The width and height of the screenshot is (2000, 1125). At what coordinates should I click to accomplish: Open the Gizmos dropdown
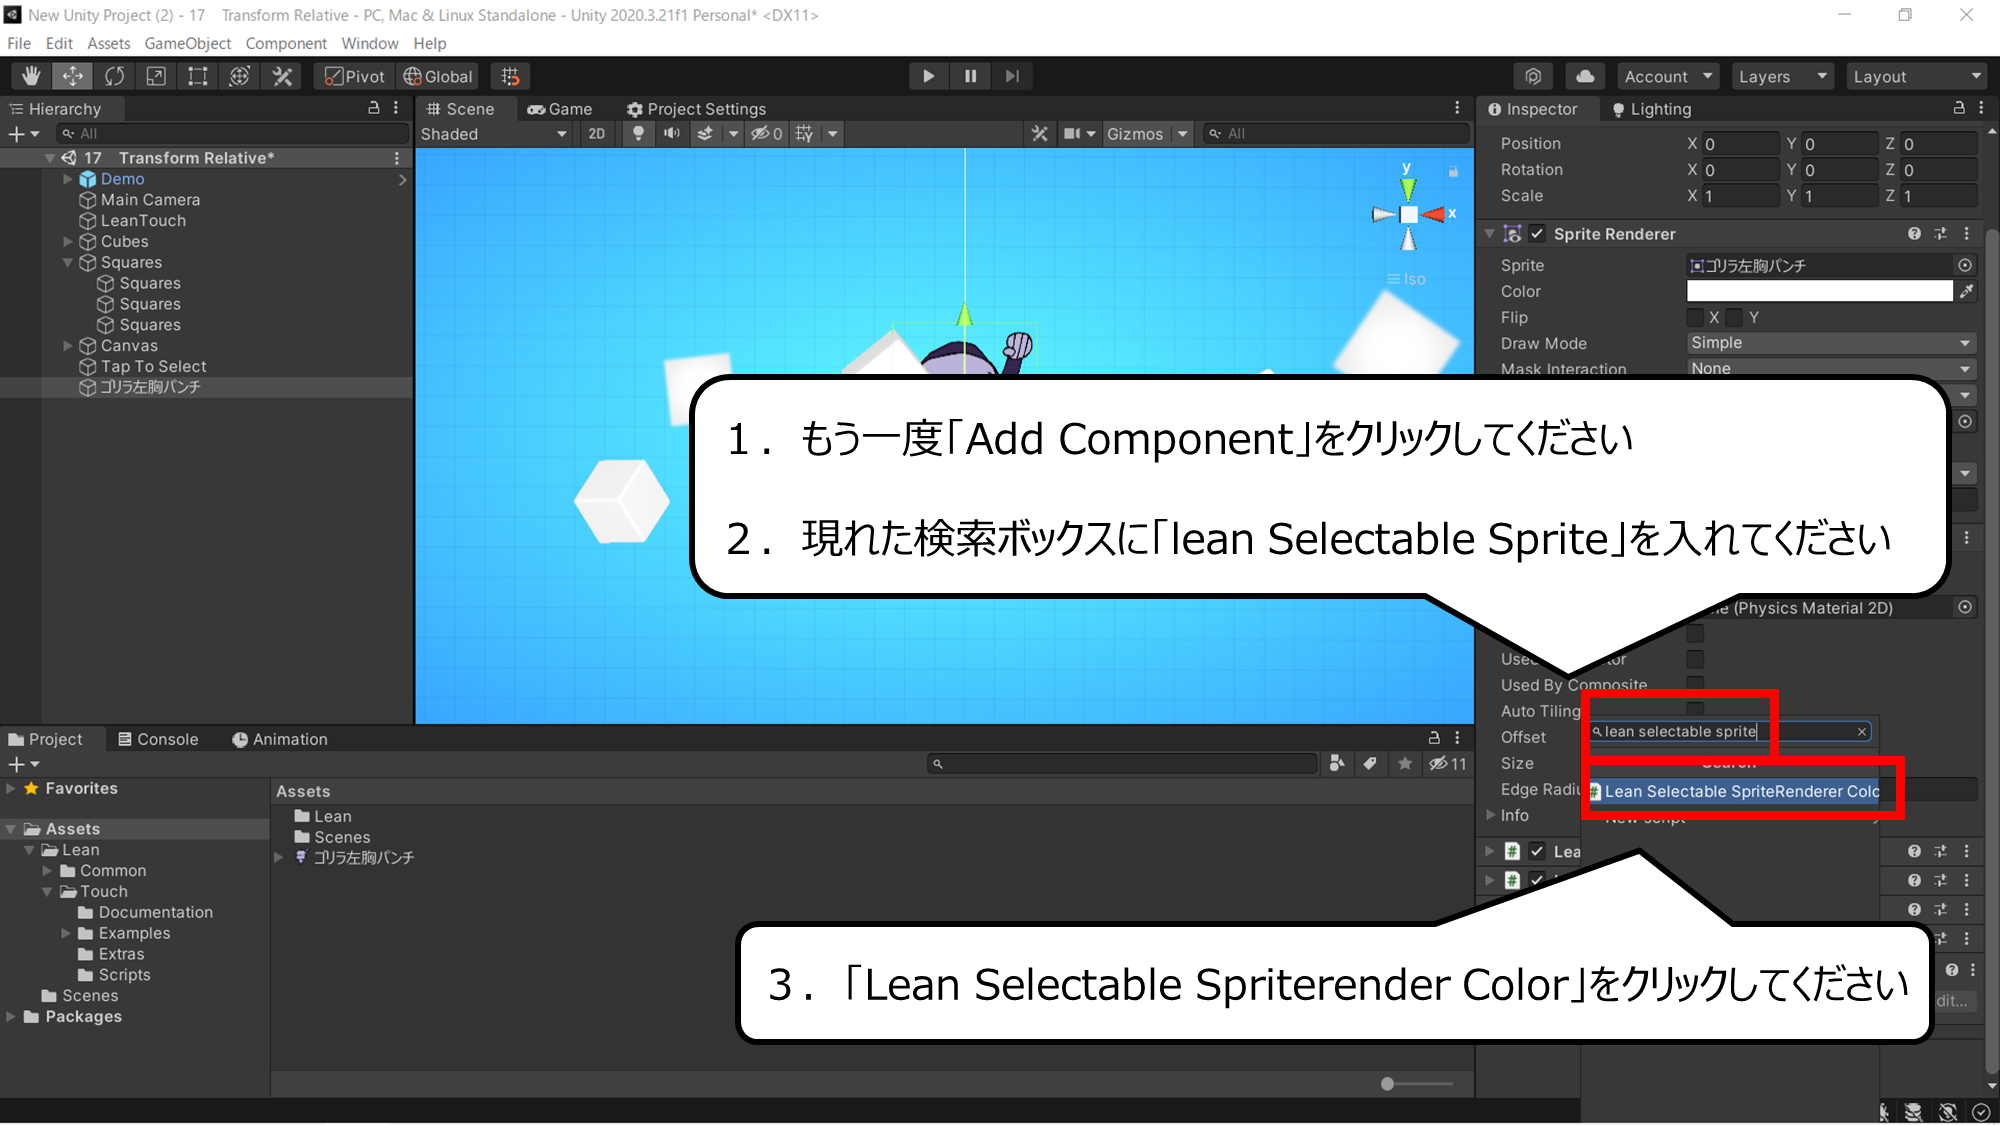click(x=1147, y=134)
